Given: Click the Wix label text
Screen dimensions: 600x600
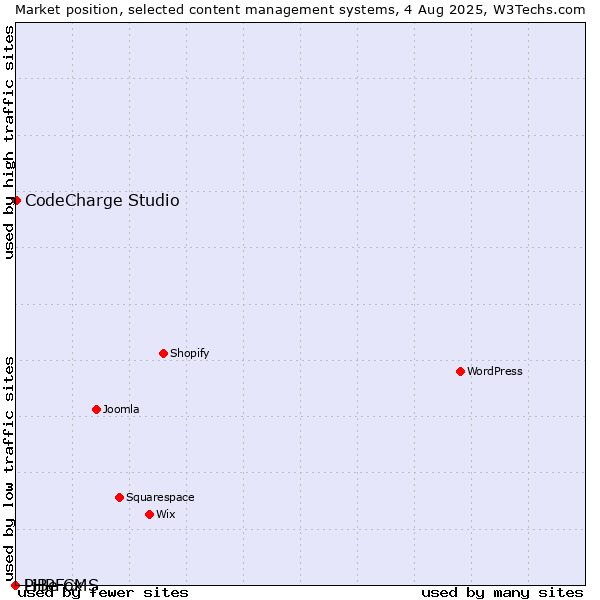Looking at the screenshot, I should pyautogui.click(x=166, y=514).
